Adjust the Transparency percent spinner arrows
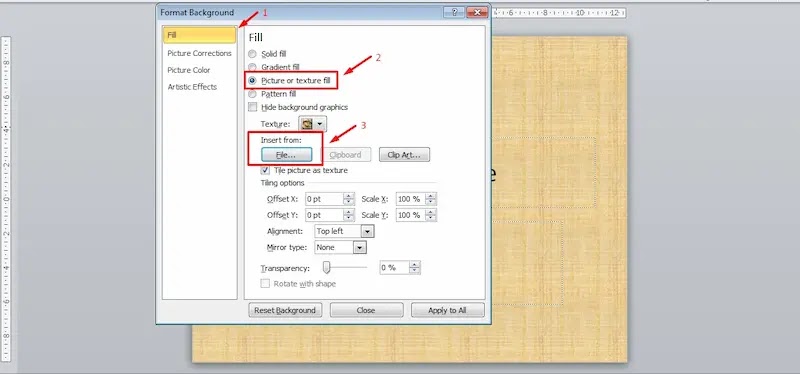The image size is (800, 374). pyautogui.click(x=415, y=268)
